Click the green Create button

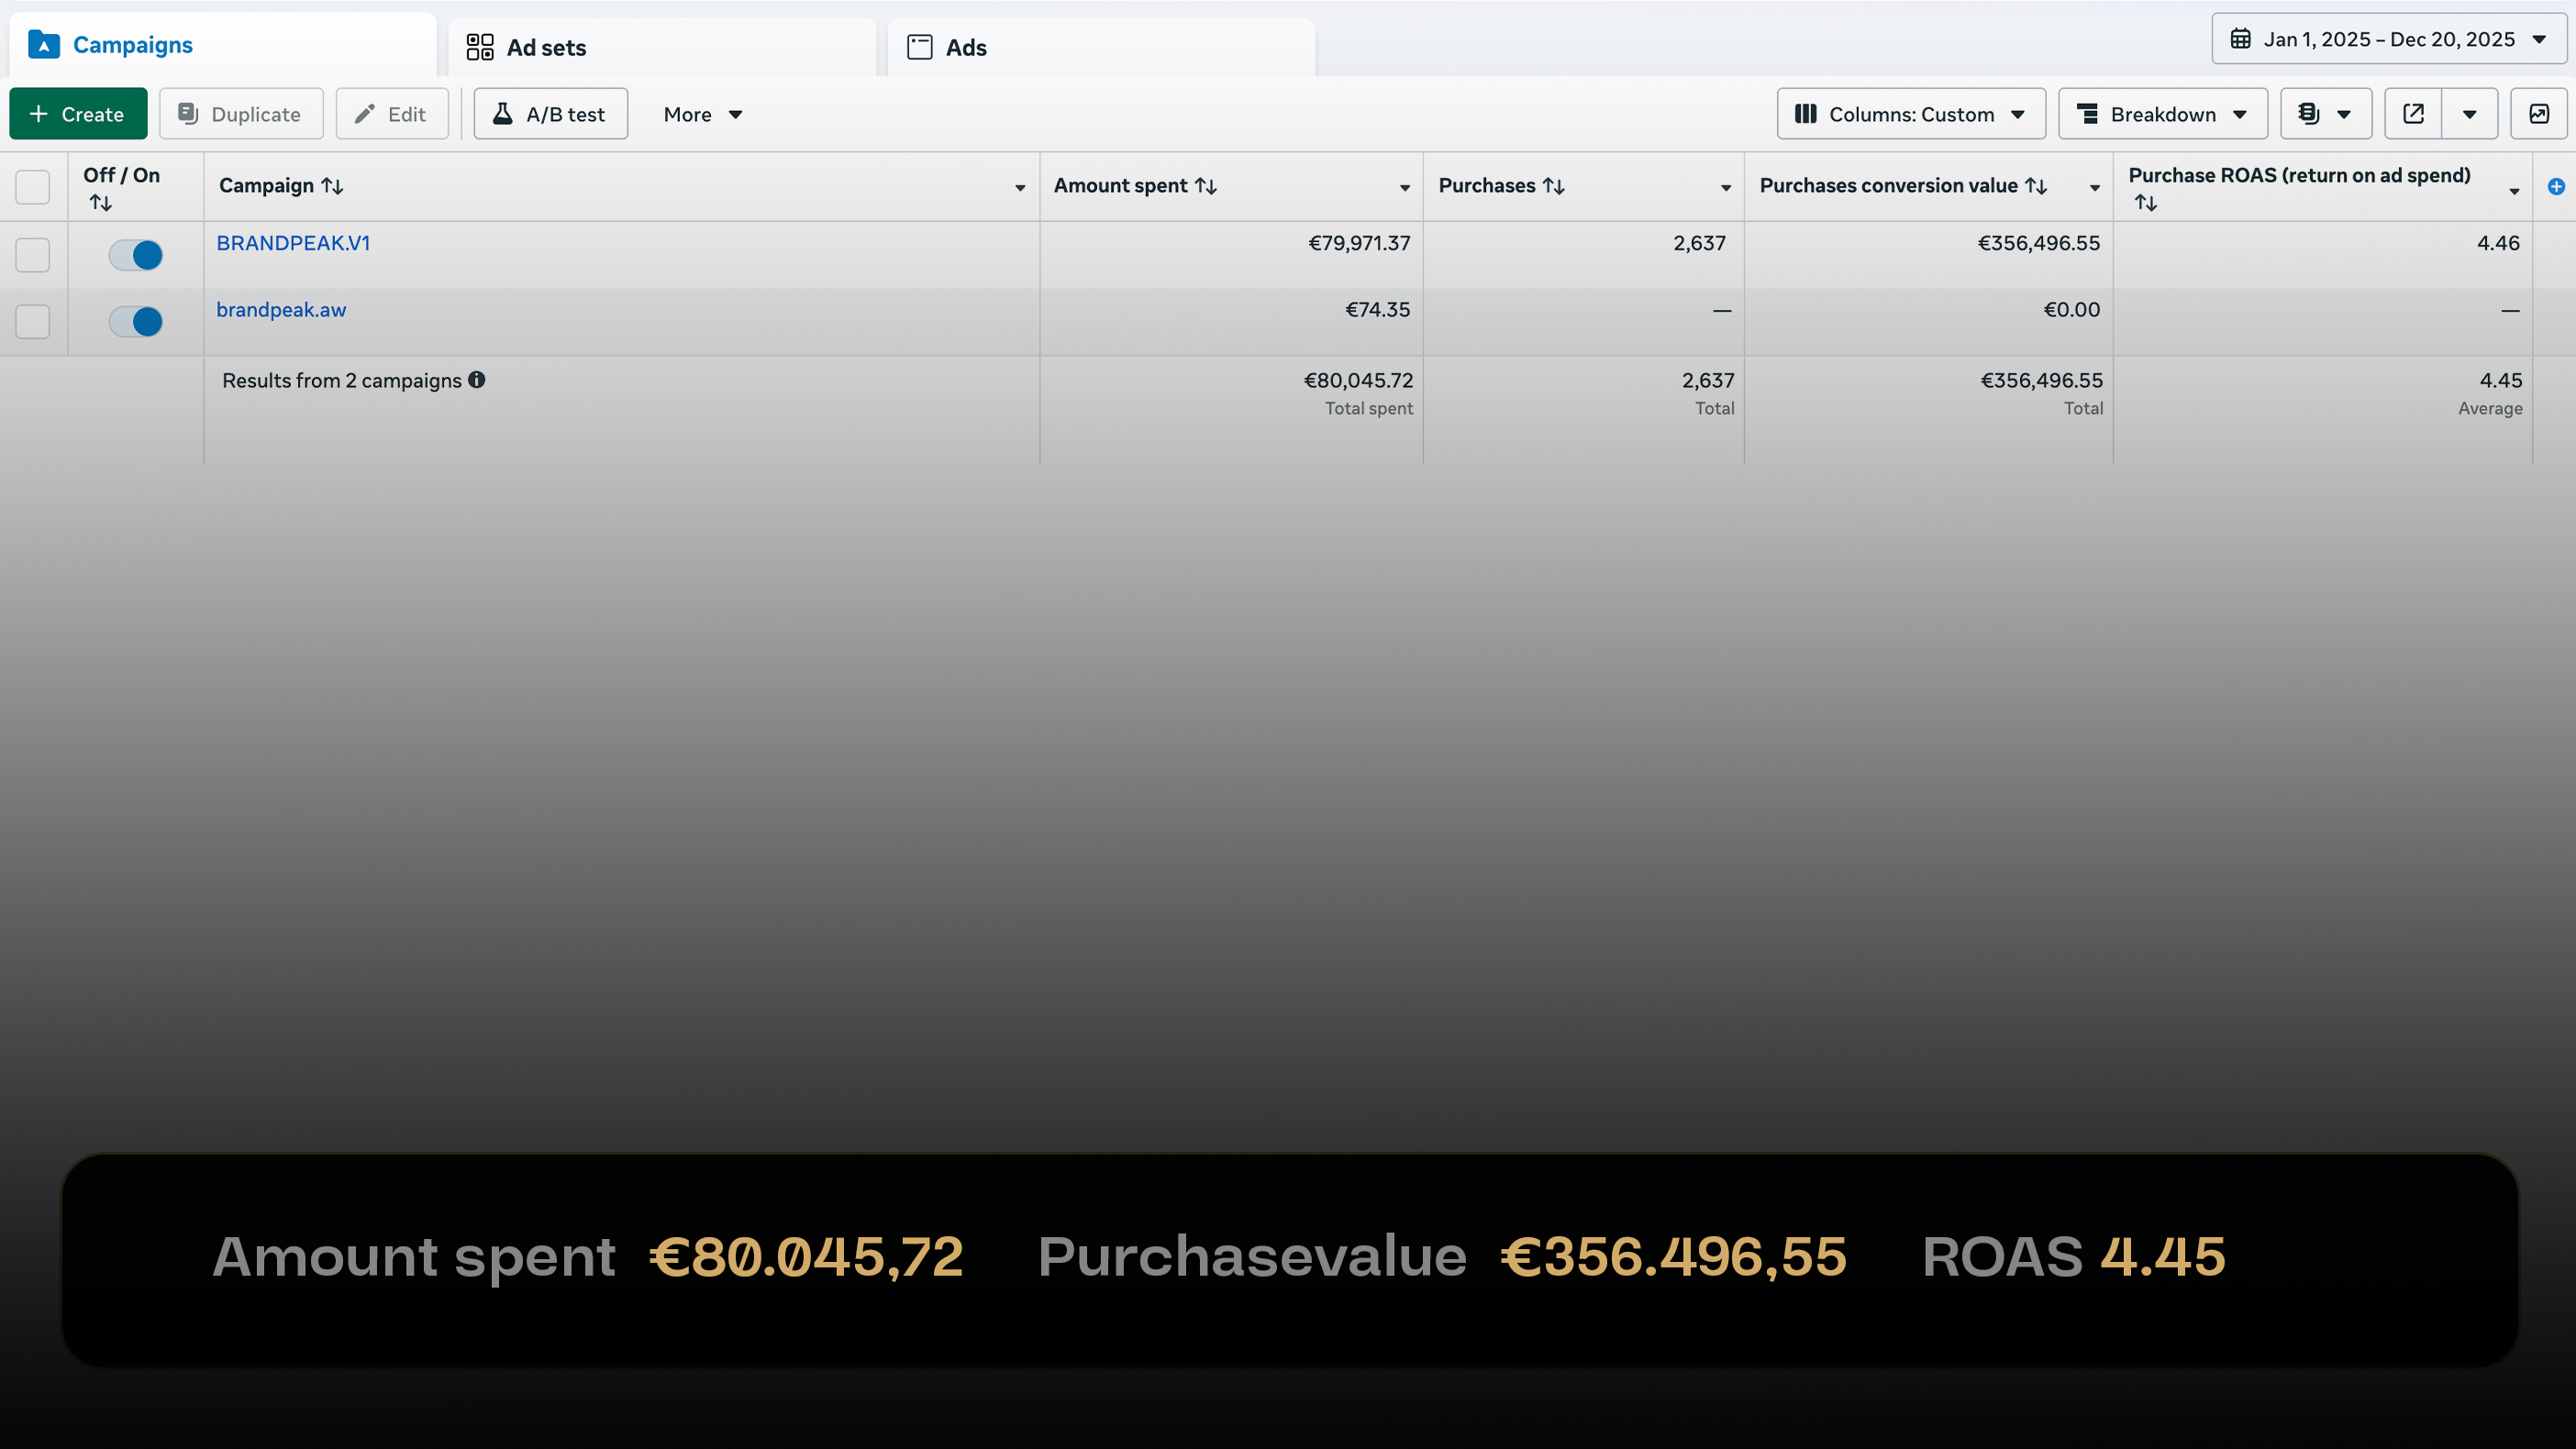click(x=78, y=114)
